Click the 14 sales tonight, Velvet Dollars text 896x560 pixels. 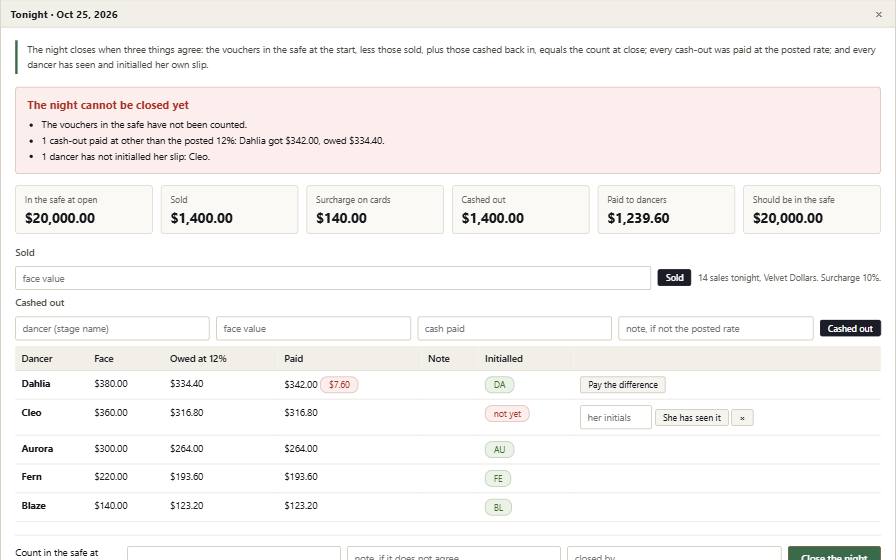[789, 278]
